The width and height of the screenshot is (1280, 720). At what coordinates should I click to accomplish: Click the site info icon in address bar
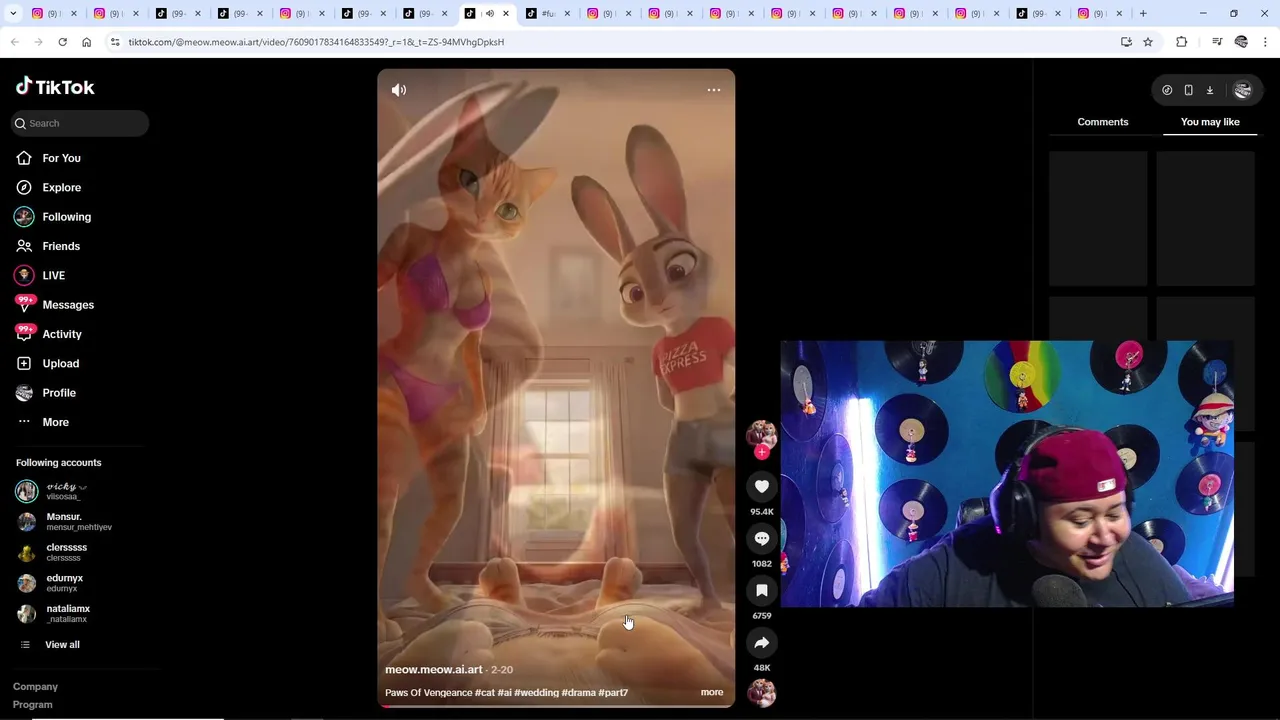click(x=115, y=42)
